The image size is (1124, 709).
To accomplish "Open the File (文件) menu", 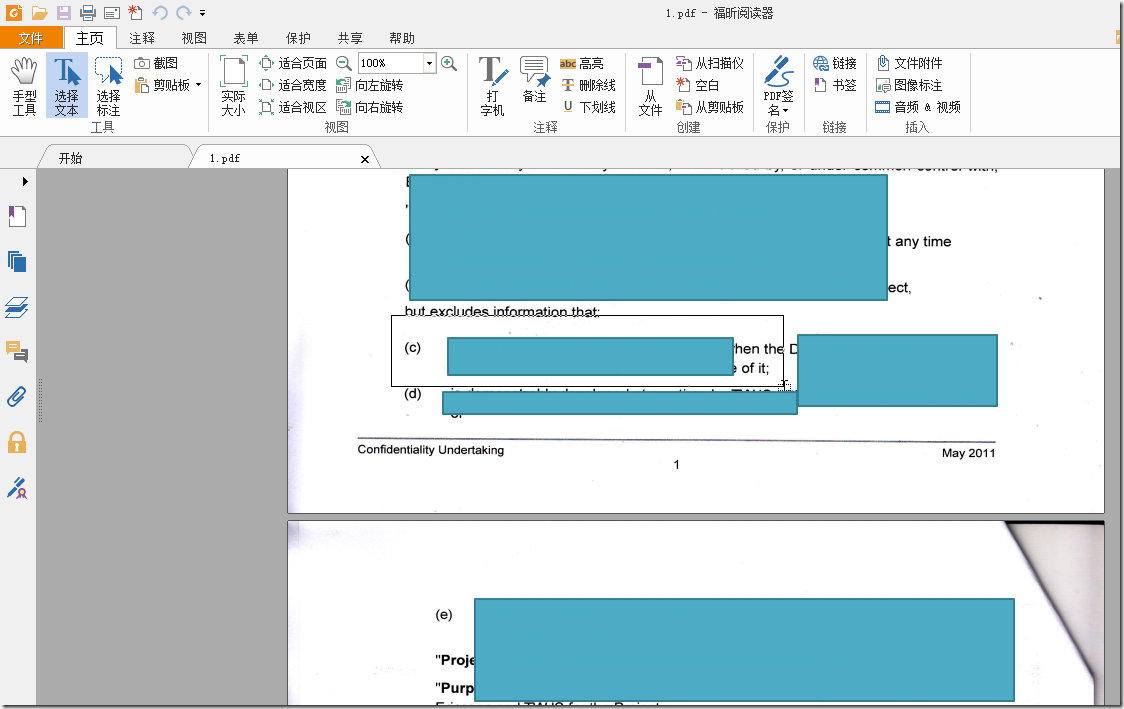I will click(30, 38).
